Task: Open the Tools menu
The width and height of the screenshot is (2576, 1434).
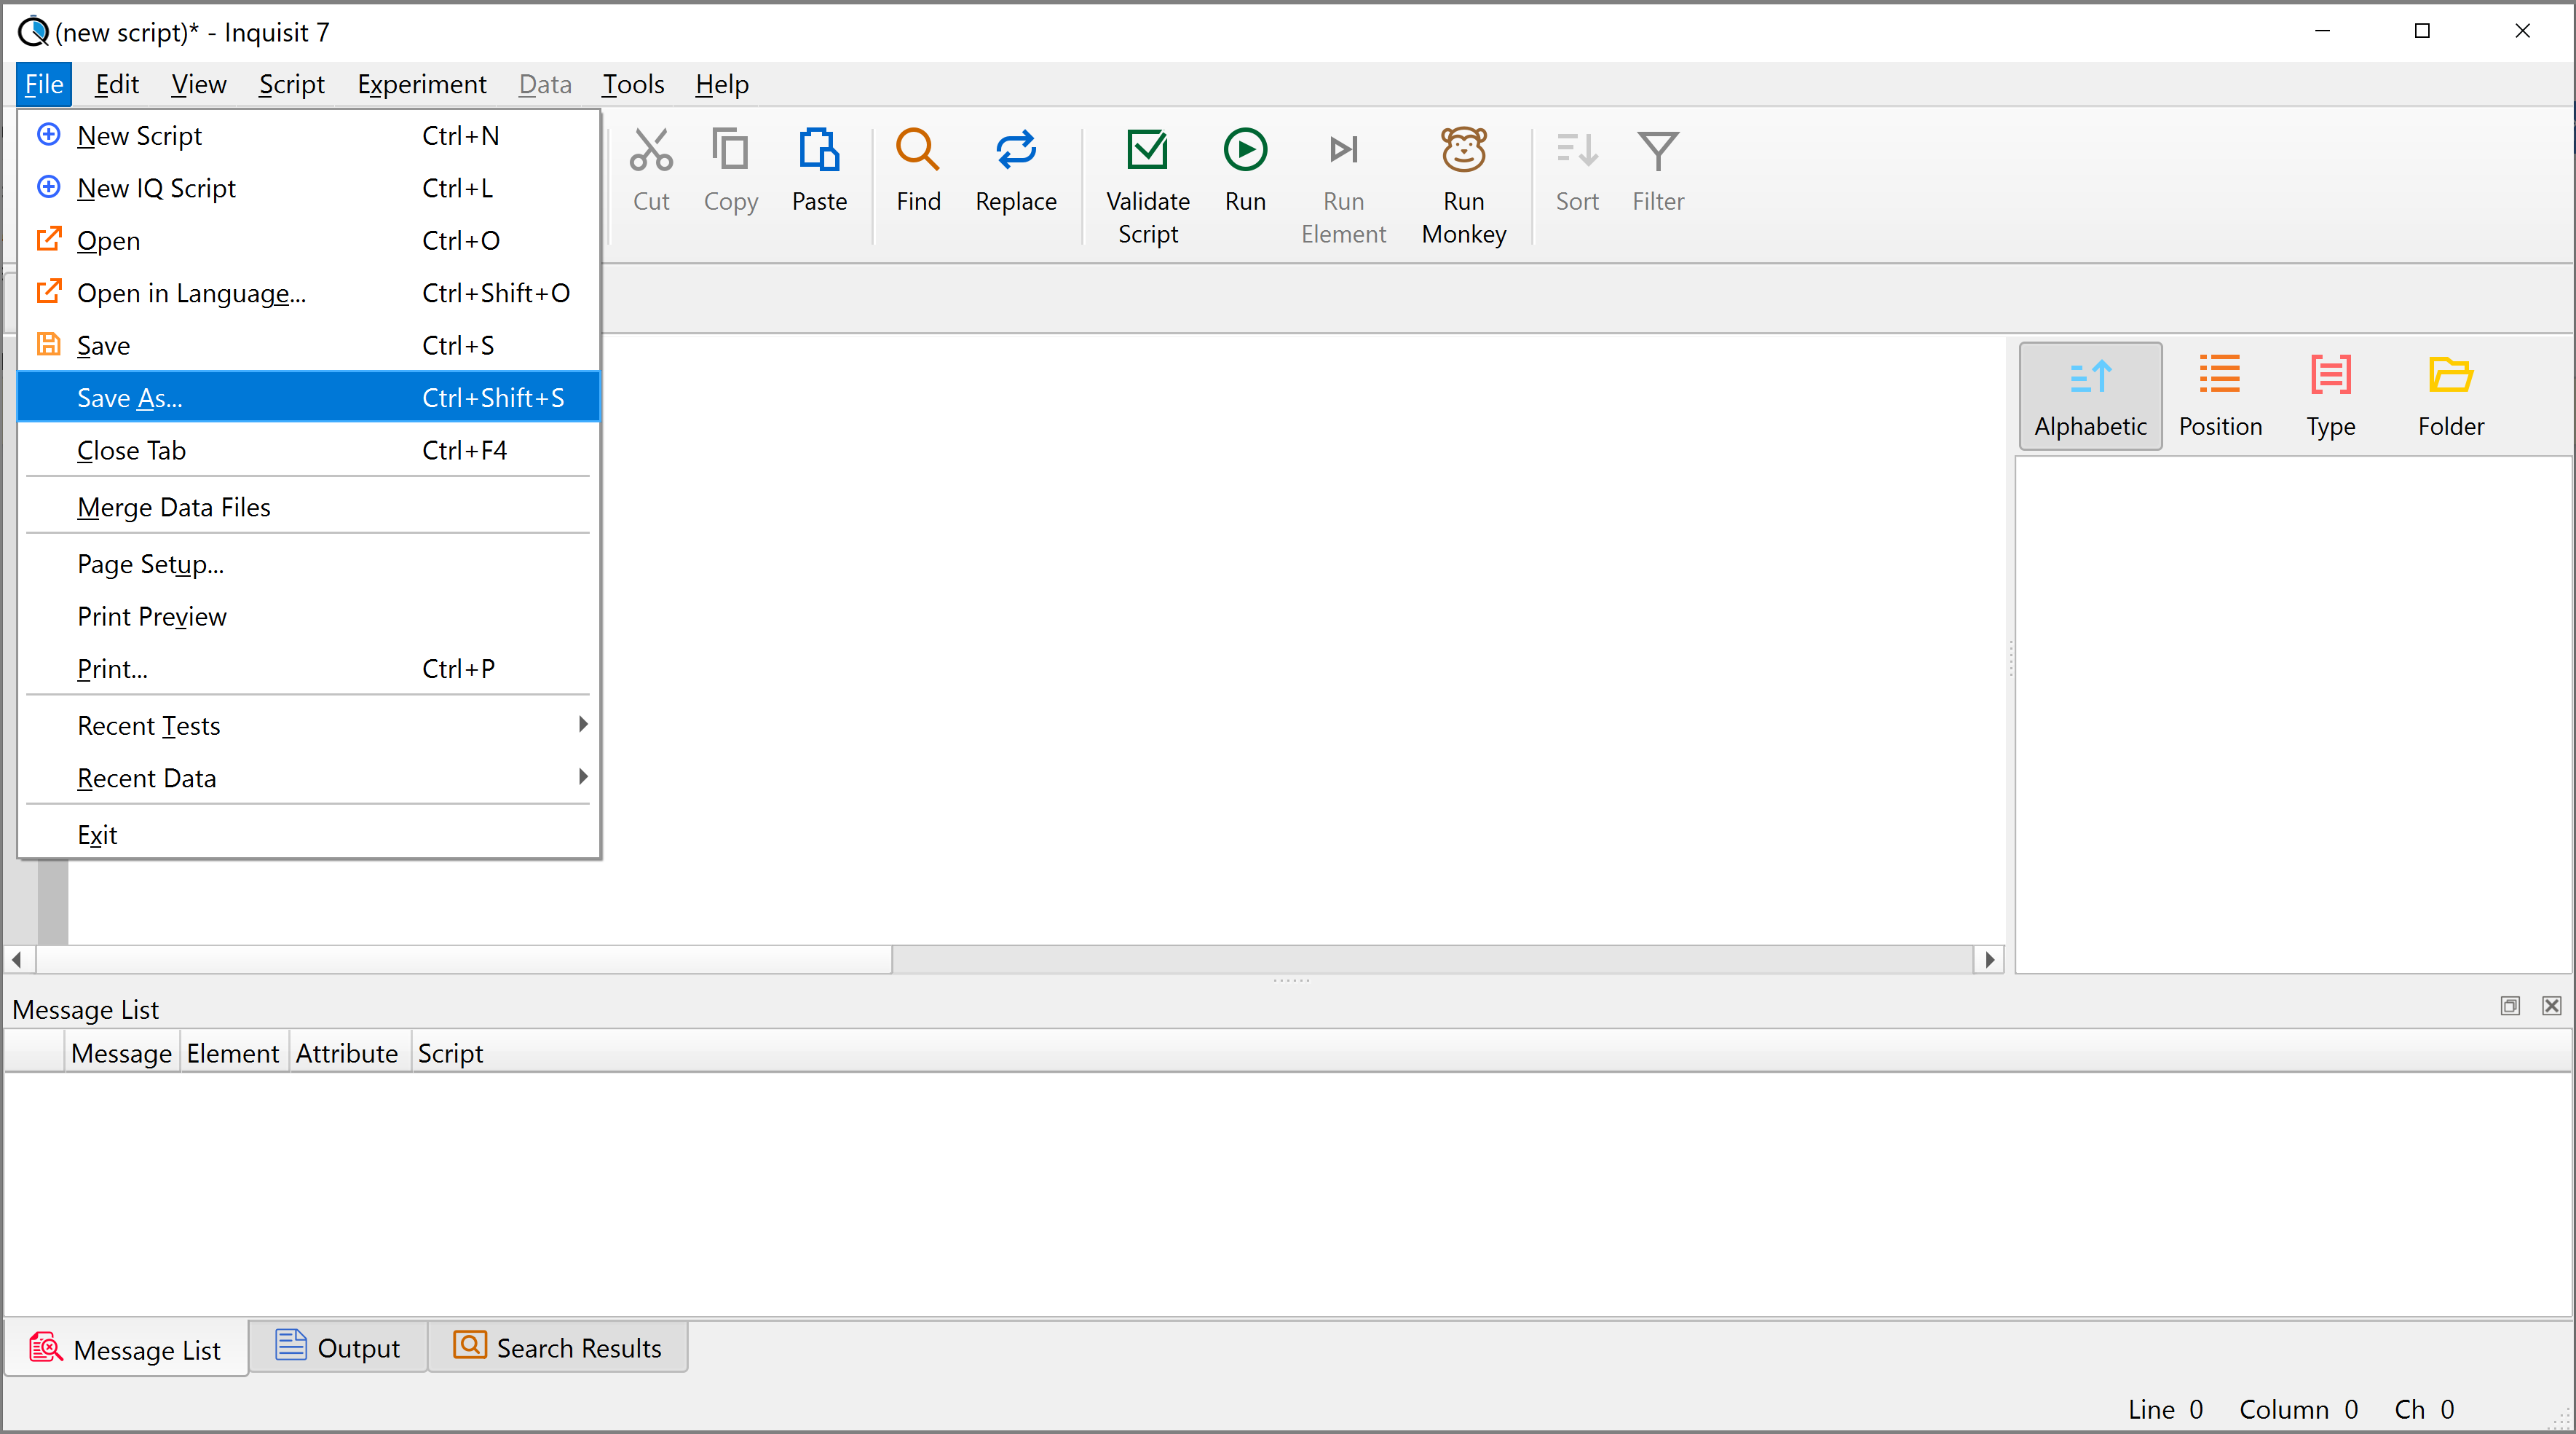Action: (x=633, y=84)
